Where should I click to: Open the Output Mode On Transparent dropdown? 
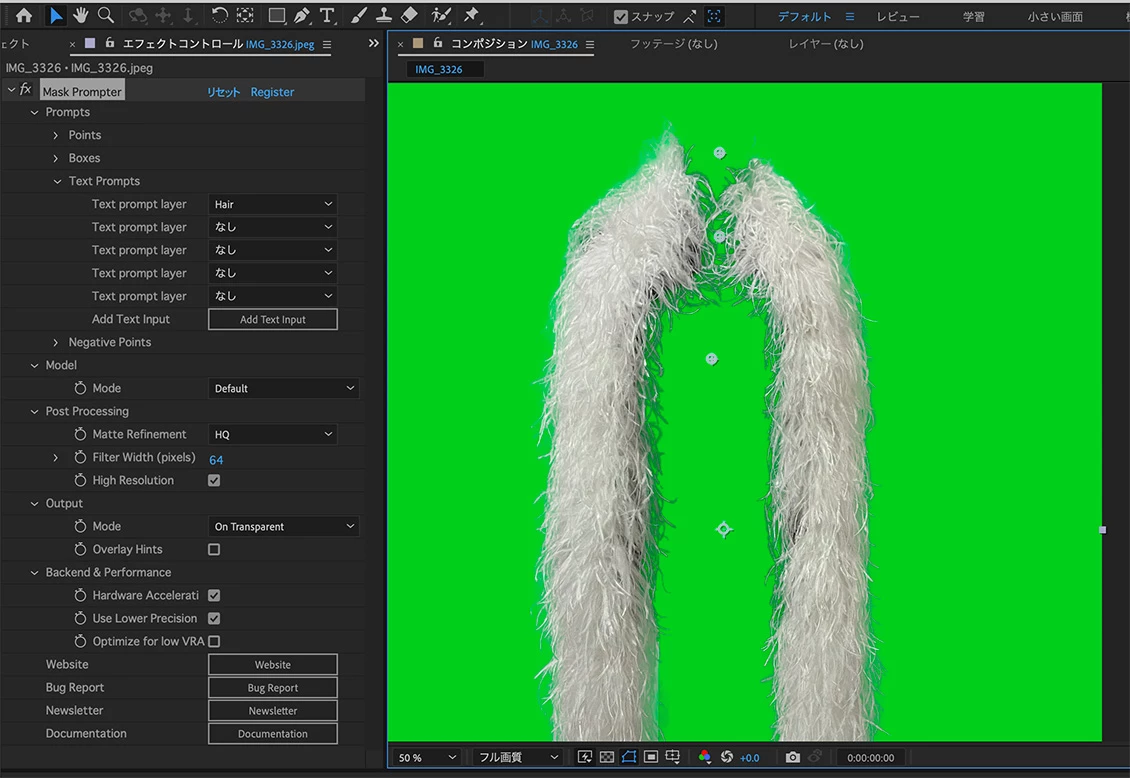284,527
